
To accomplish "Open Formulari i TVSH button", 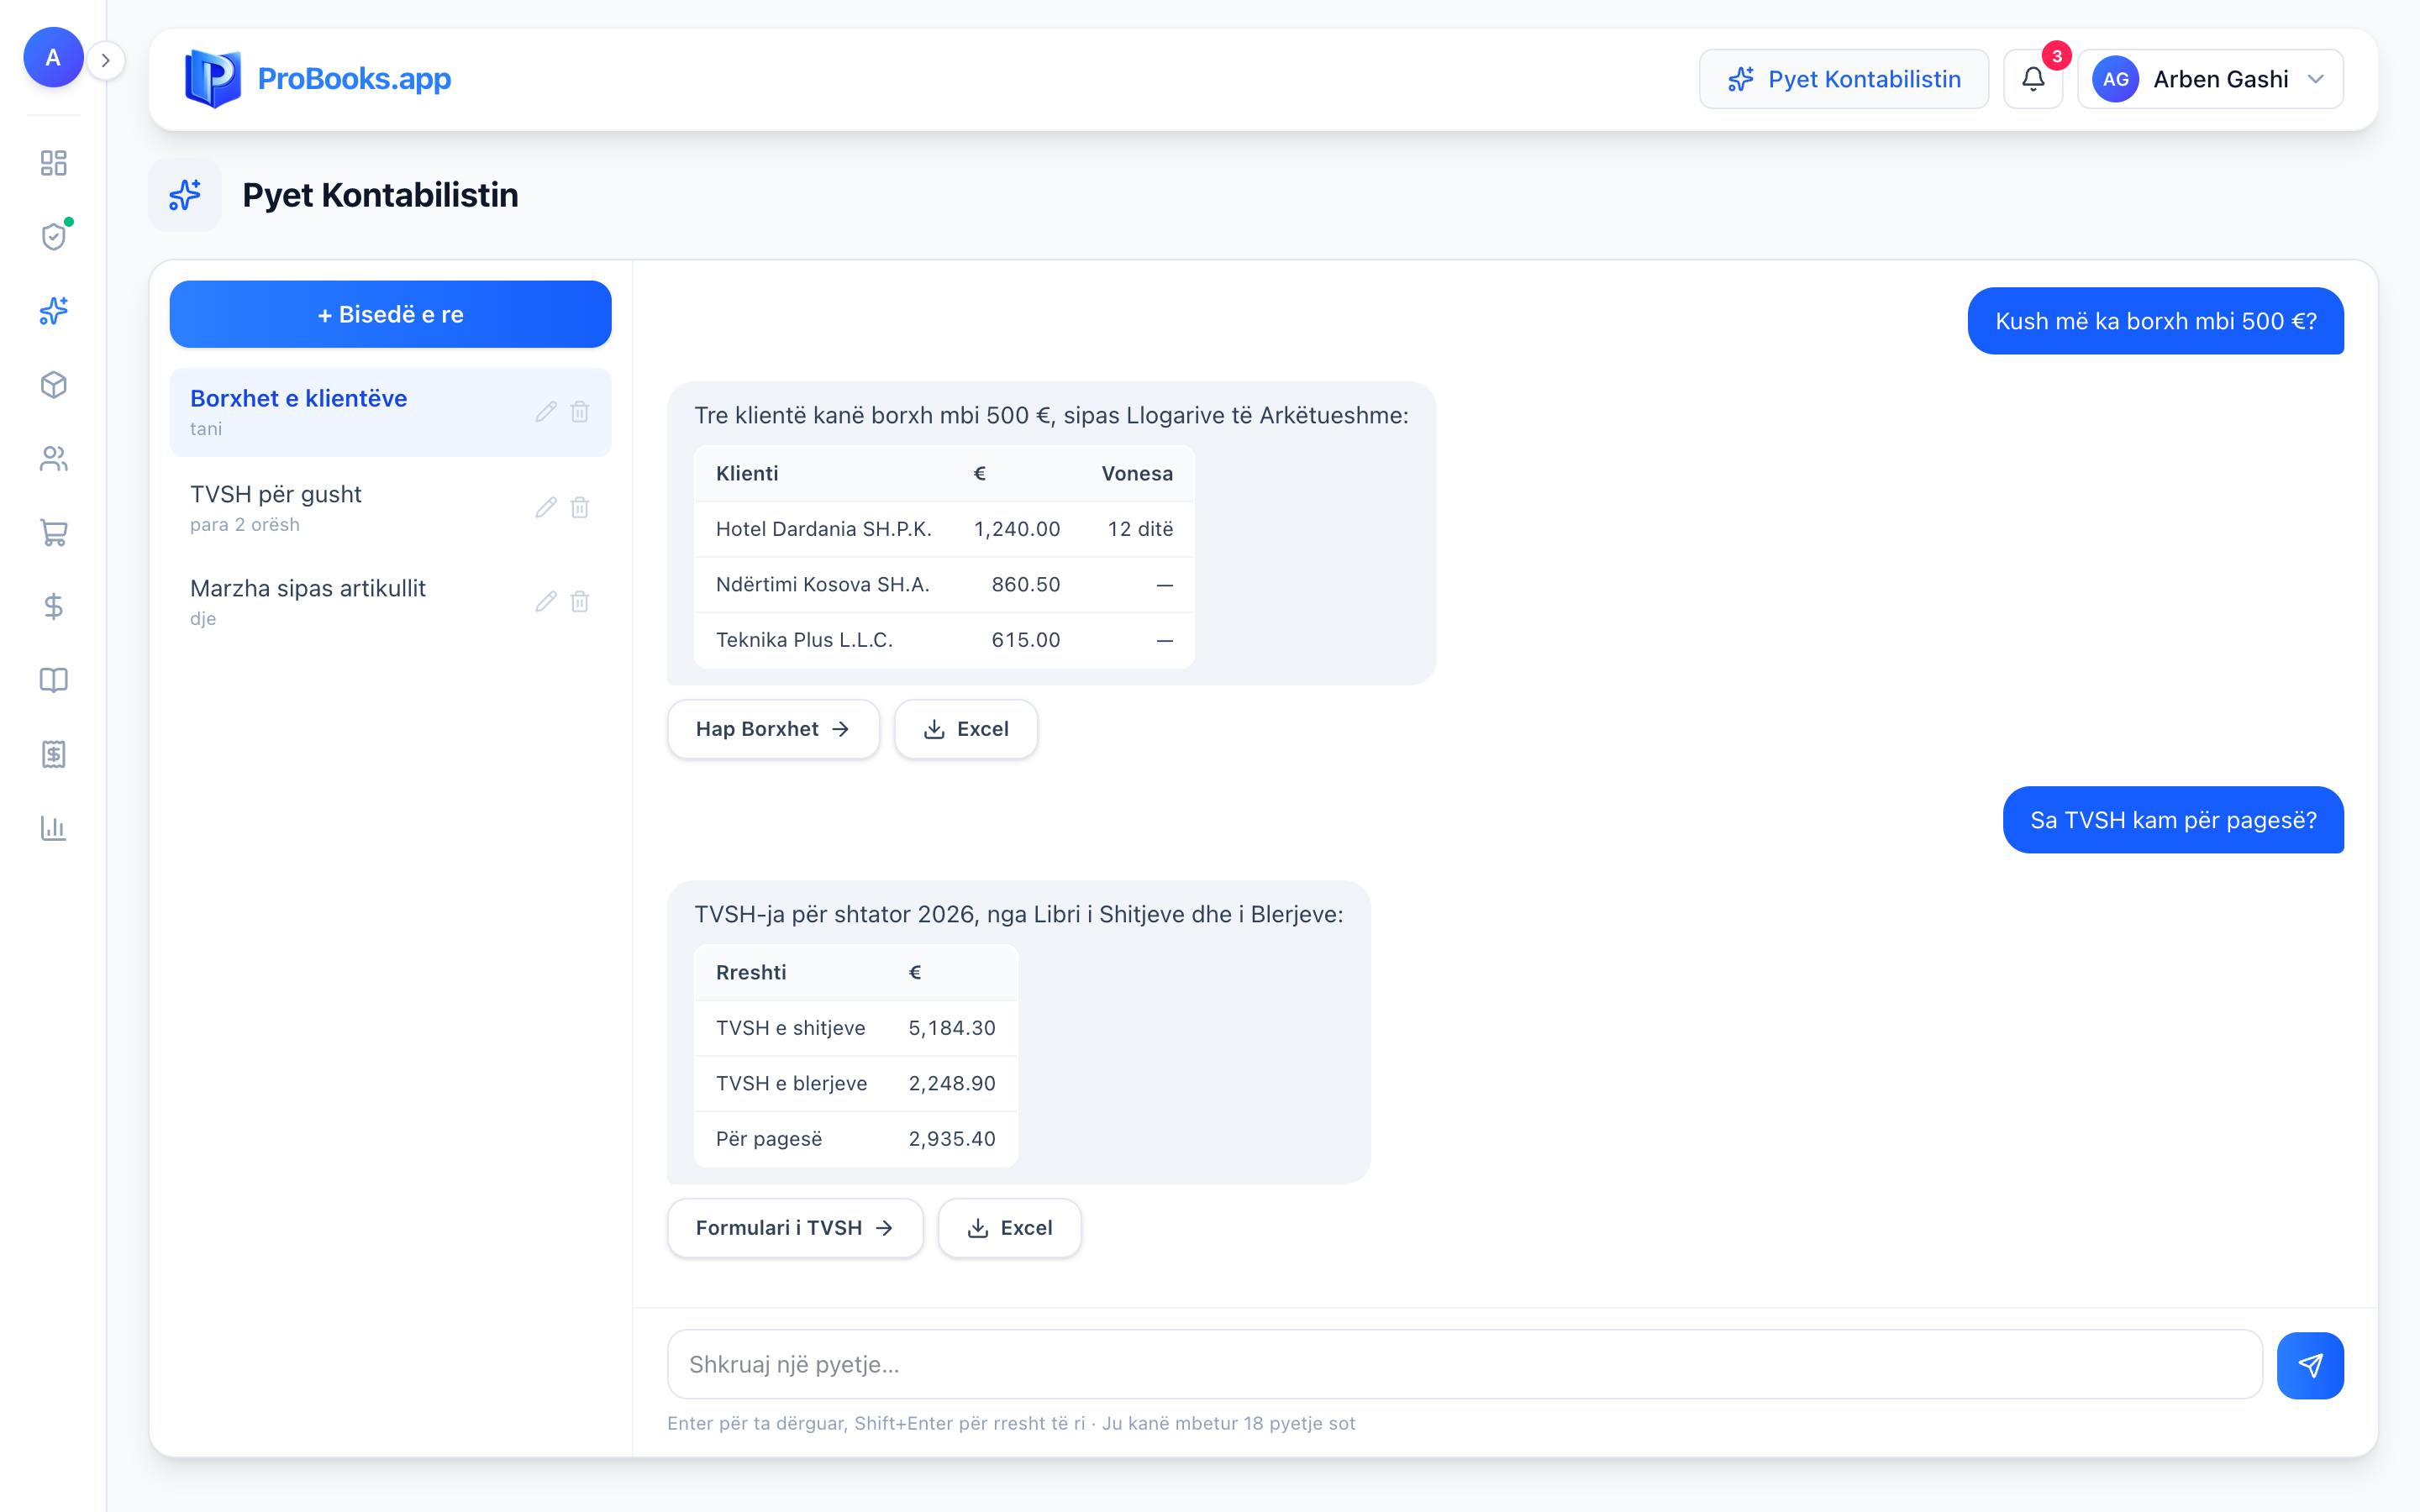I will pyautogui.click(x=795, y=1228).
